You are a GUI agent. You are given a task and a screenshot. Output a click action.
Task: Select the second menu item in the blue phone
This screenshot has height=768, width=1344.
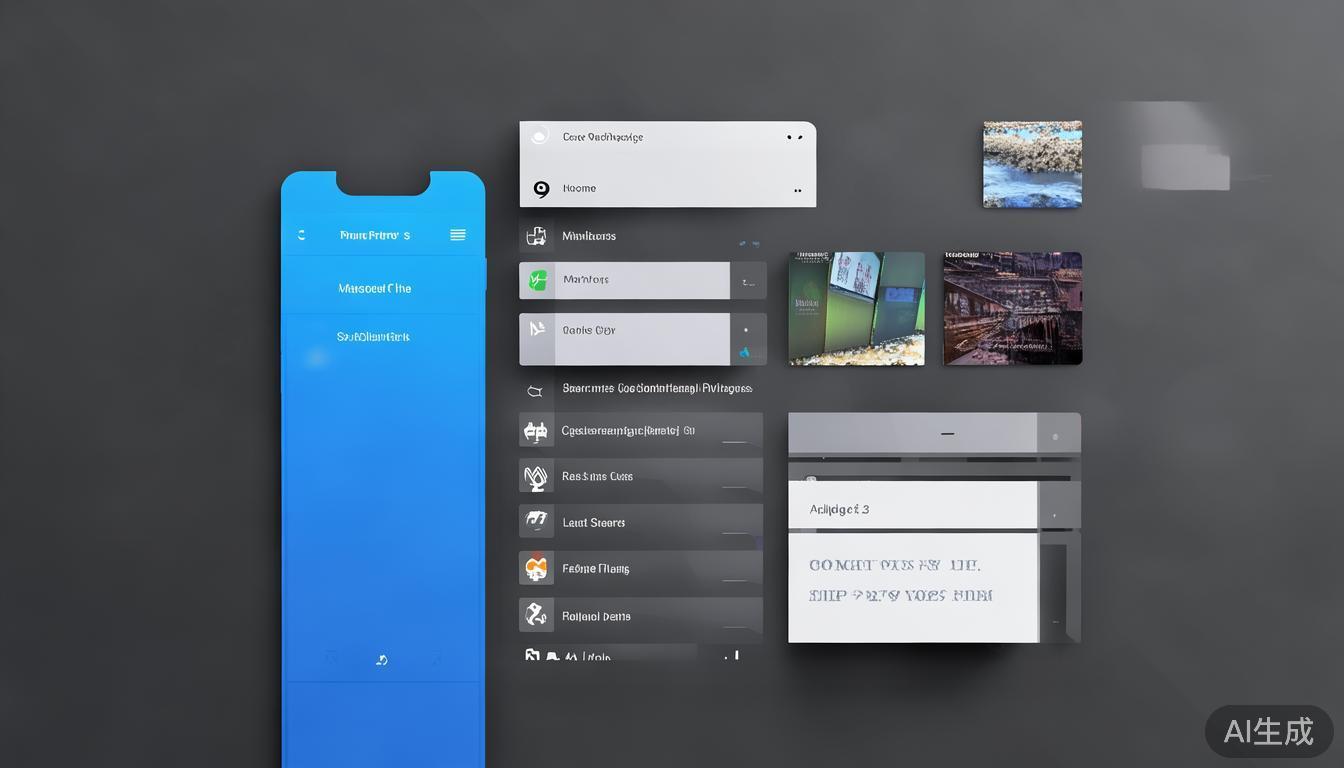tap(373, 337)
